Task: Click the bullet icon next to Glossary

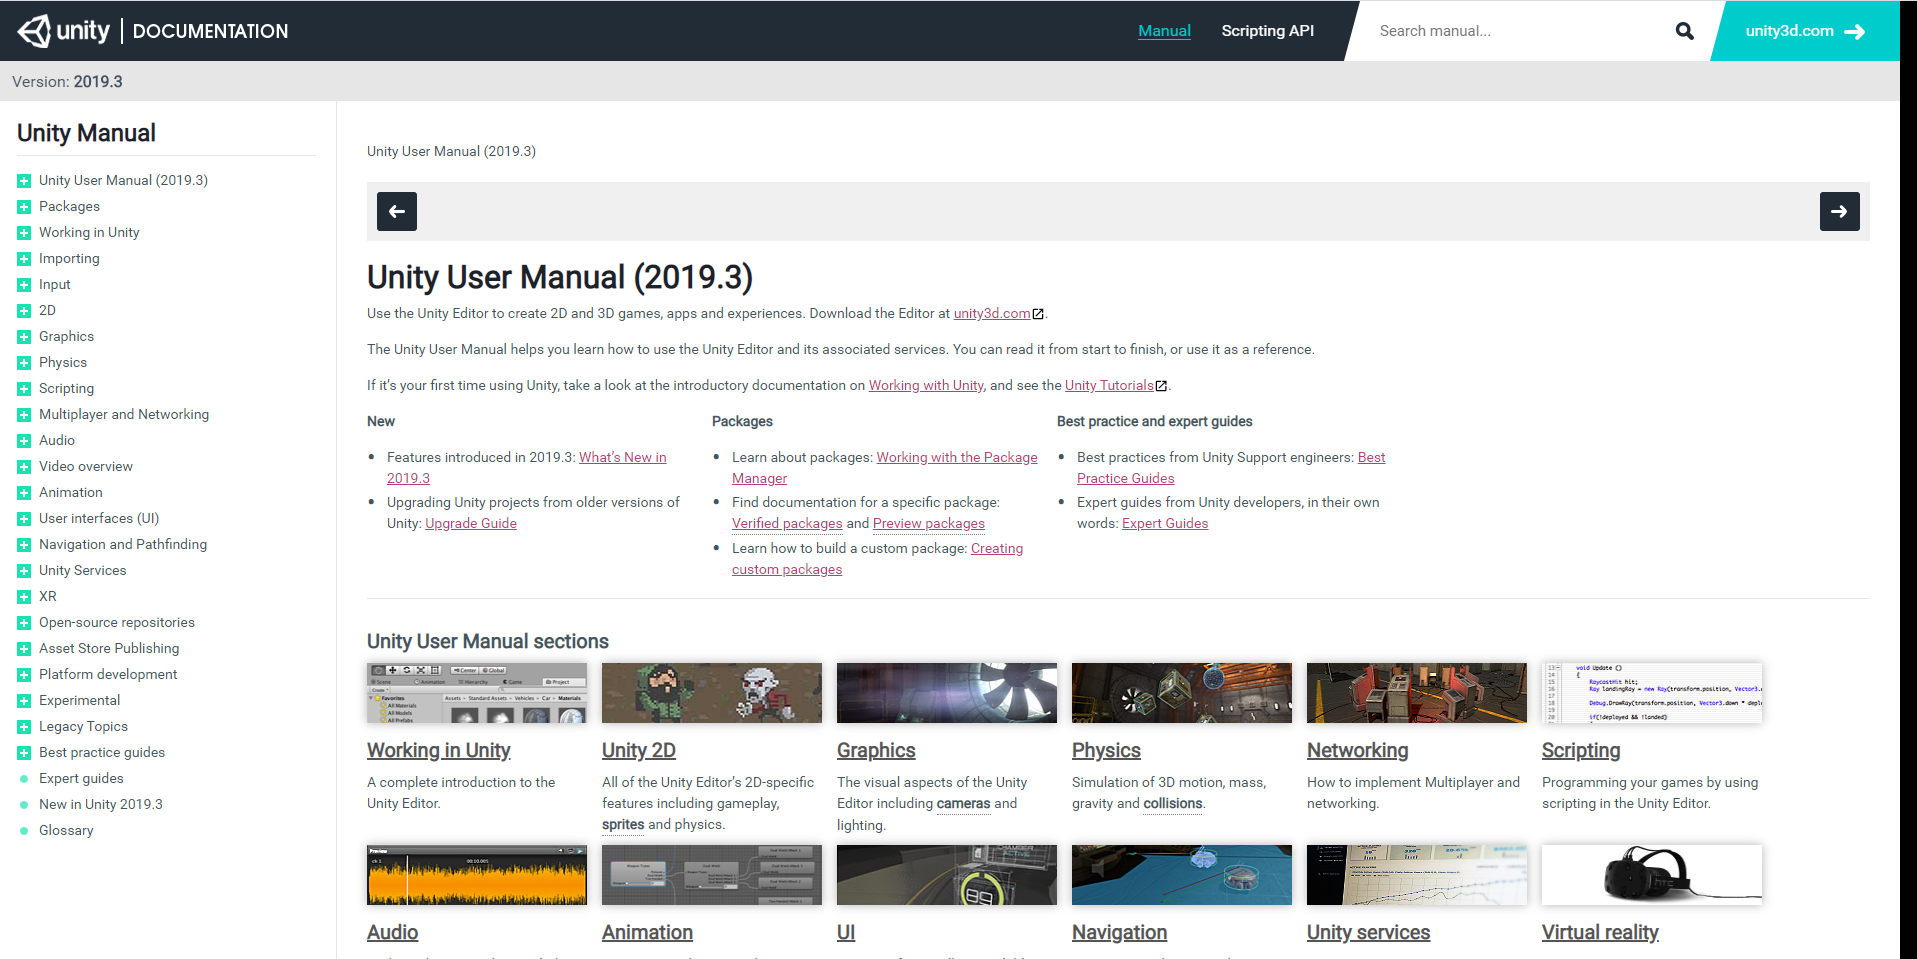Action: 24,831
